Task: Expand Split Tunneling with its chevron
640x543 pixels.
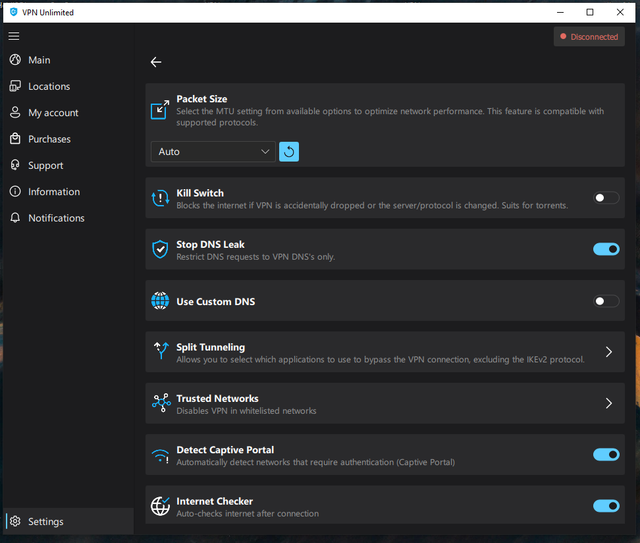Action: click(x=609, y=352)
